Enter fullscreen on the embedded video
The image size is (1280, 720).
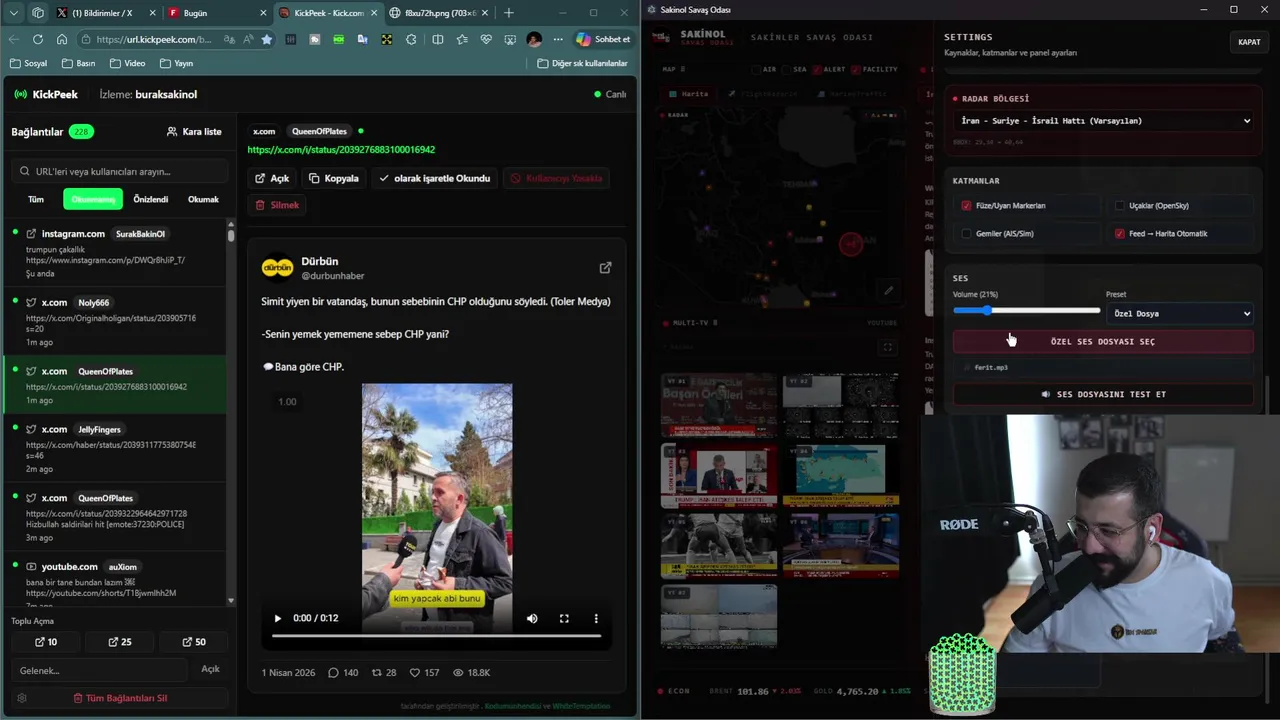[x=564, y=618]
